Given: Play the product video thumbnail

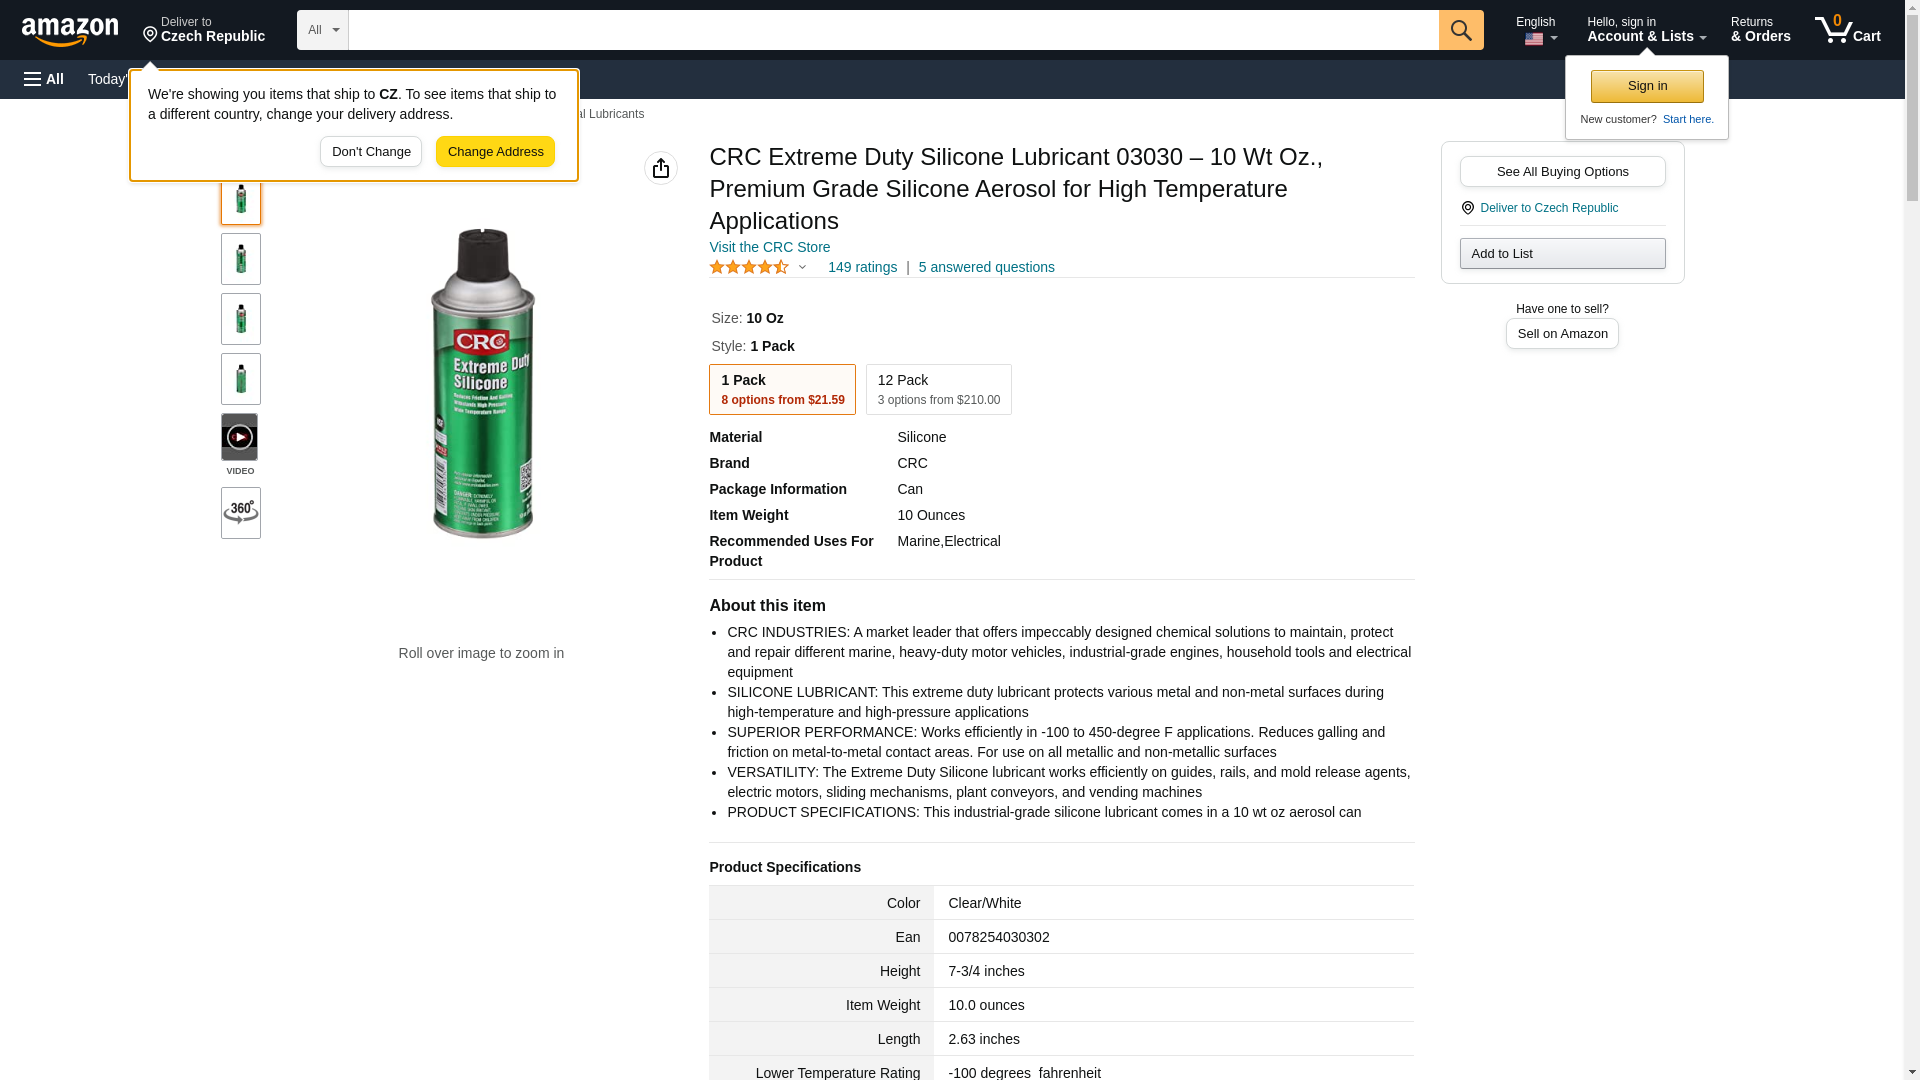Looking at the screenshot, I should pos(240,438).
